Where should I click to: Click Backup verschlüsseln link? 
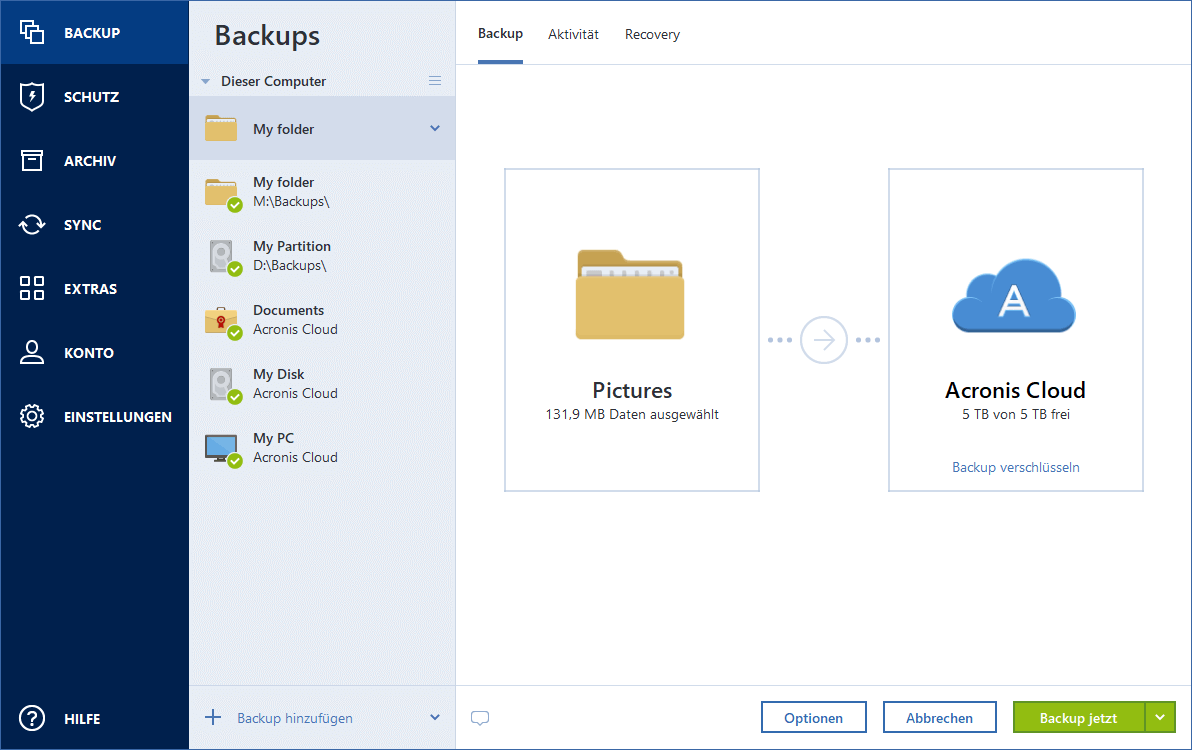(1015, 467)
